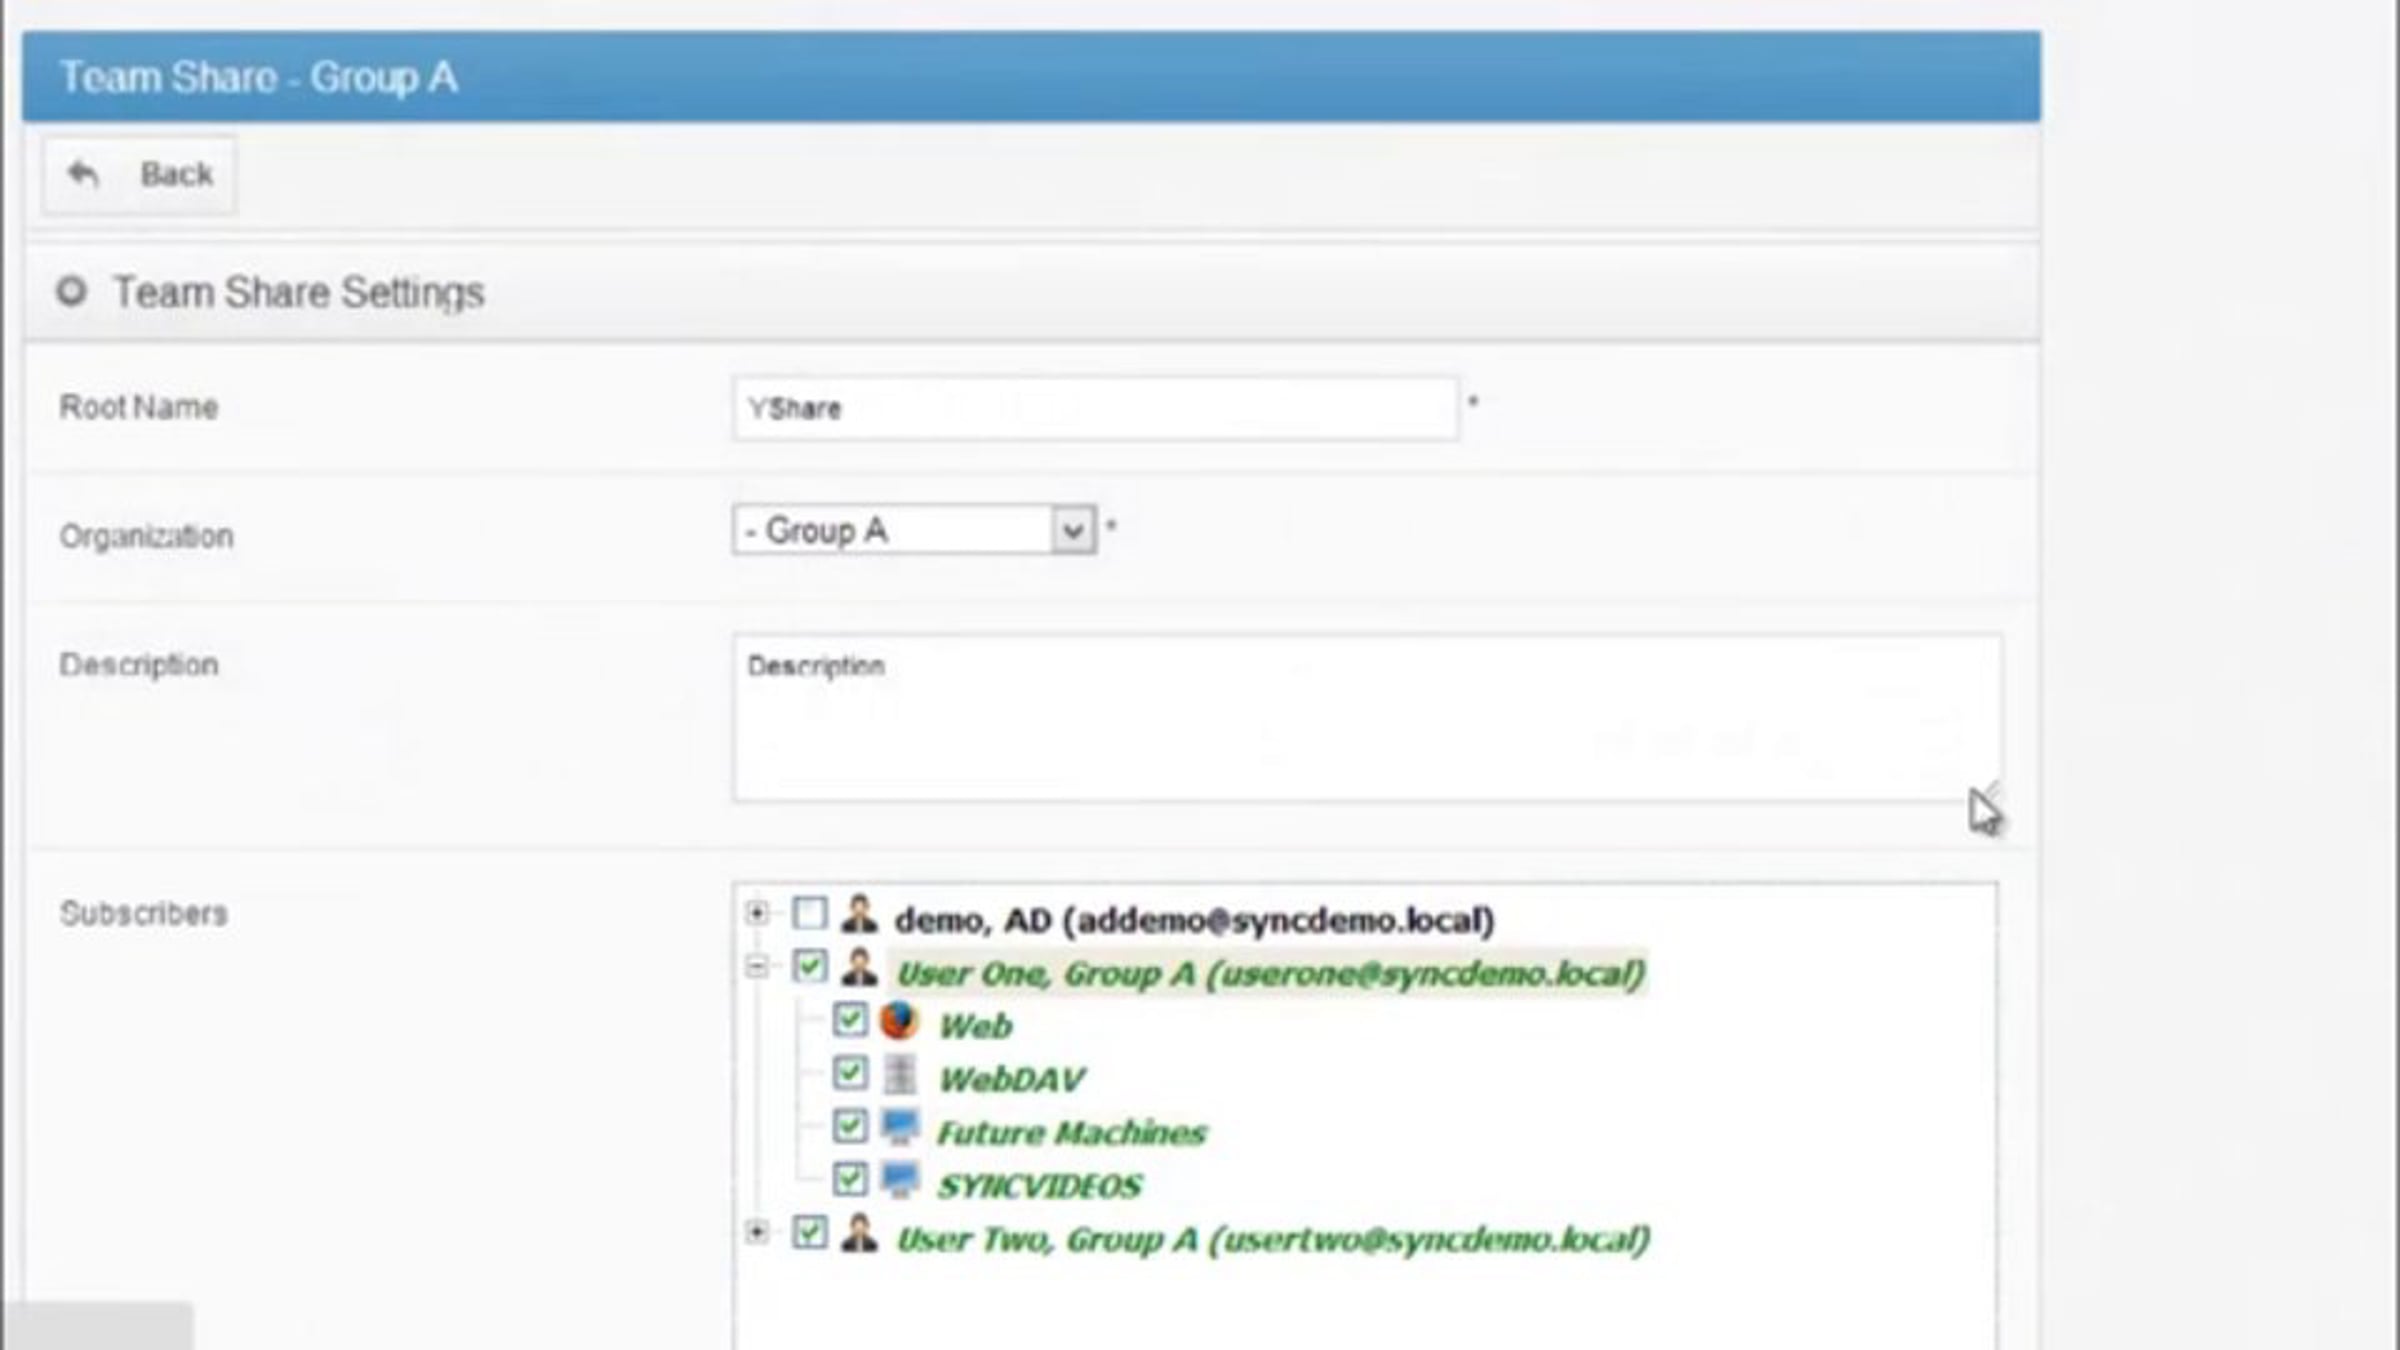
Task: Go back using the Back button
Action: point(139,175)
